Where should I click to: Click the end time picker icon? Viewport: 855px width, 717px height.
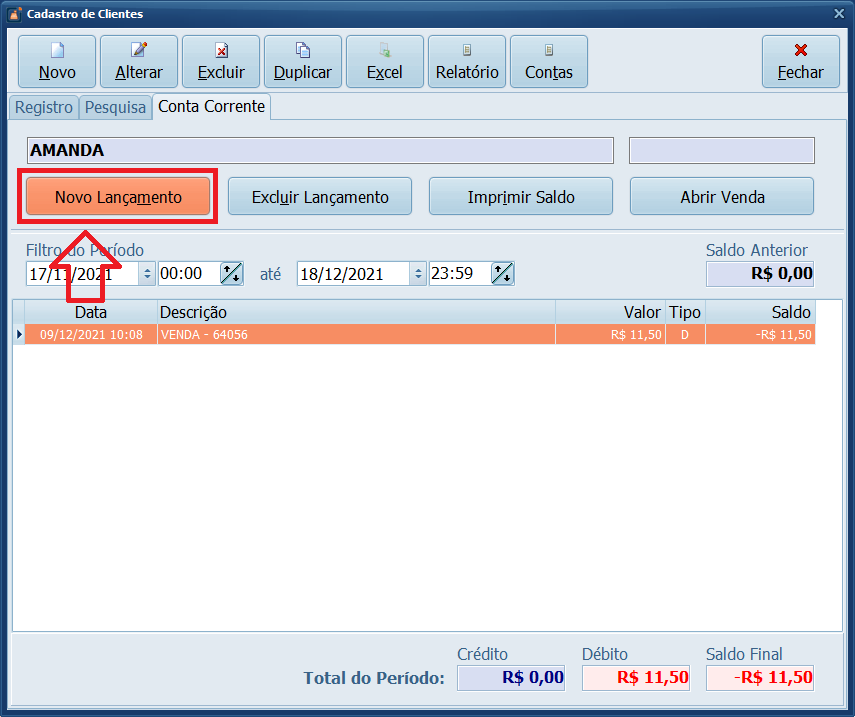click(502, 274)
